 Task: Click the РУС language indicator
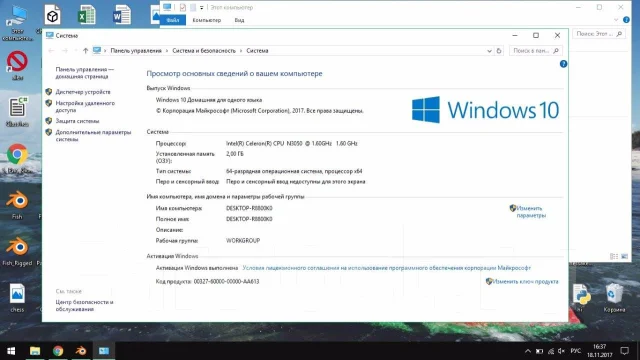(x=576, y=351)
